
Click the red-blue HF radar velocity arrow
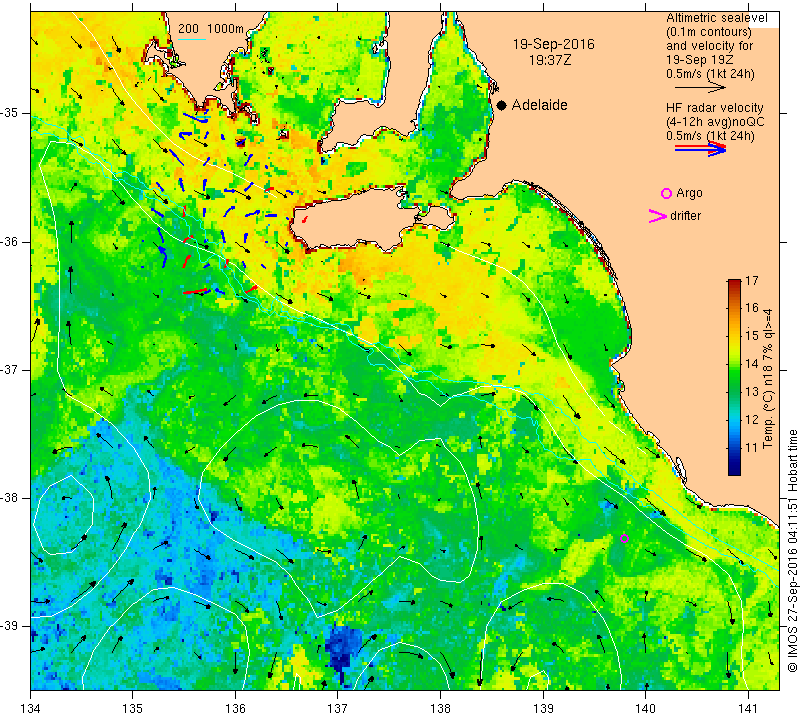(x=700, y=148)
